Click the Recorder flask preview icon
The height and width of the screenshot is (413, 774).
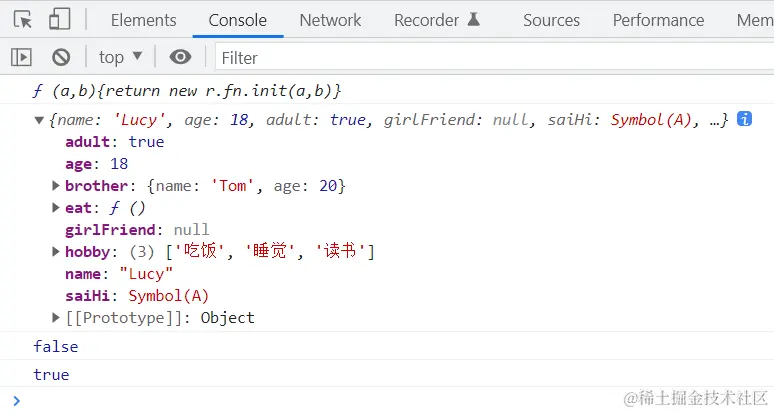(x=473, y=19)
